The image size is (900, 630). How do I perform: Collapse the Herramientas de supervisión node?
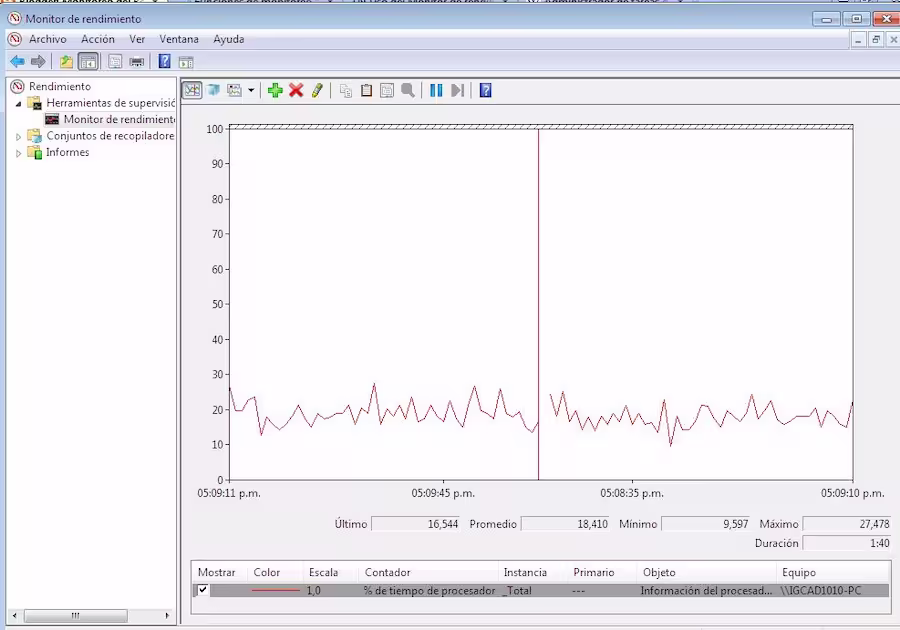pyautogui.click(x=18, y=104)
